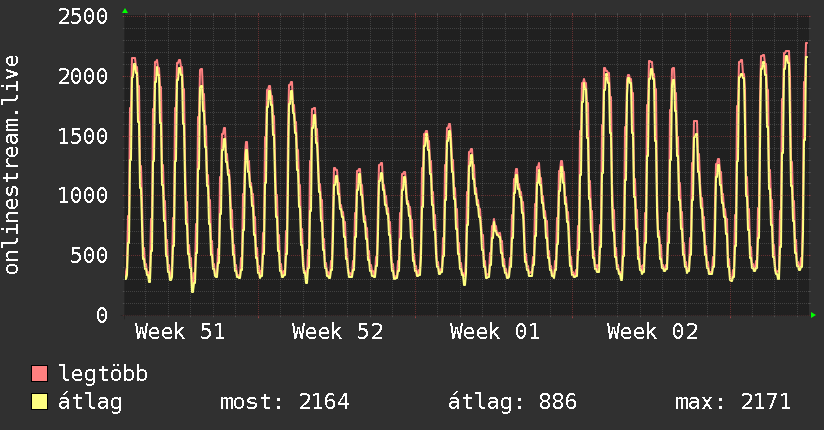This screenshot has width=824, height=430.
Task: Click the green arrow atop the y-axis
Action: [125, 11]
